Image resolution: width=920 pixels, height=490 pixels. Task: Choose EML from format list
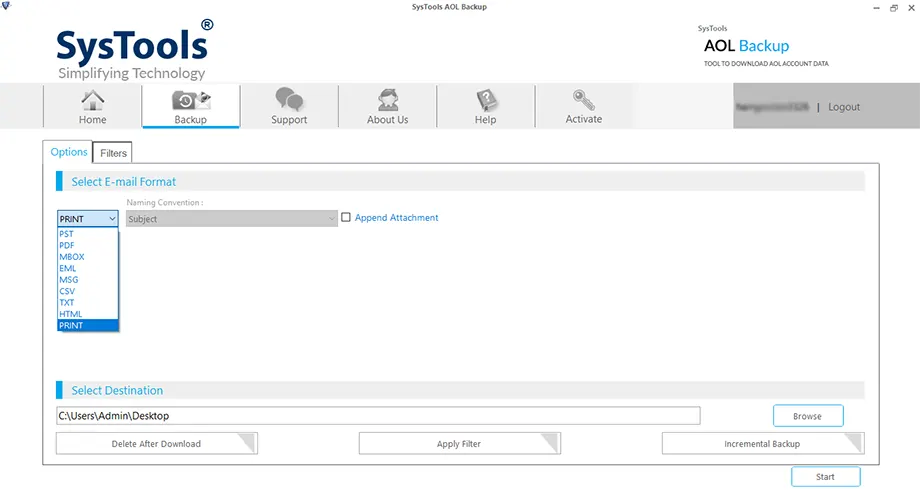pyautogui.click(x=88, y=268)
